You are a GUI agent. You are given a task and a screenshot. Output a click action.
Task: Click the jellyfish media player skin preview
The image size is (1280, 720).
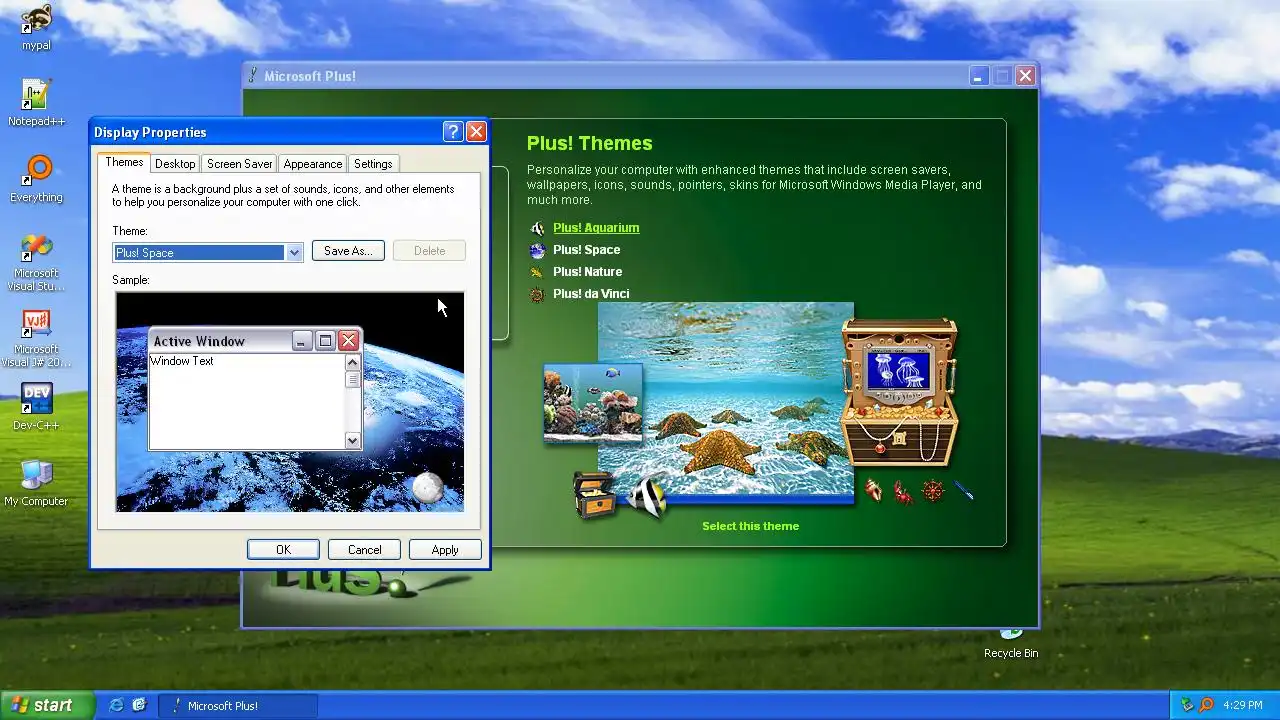coord(899,393)
